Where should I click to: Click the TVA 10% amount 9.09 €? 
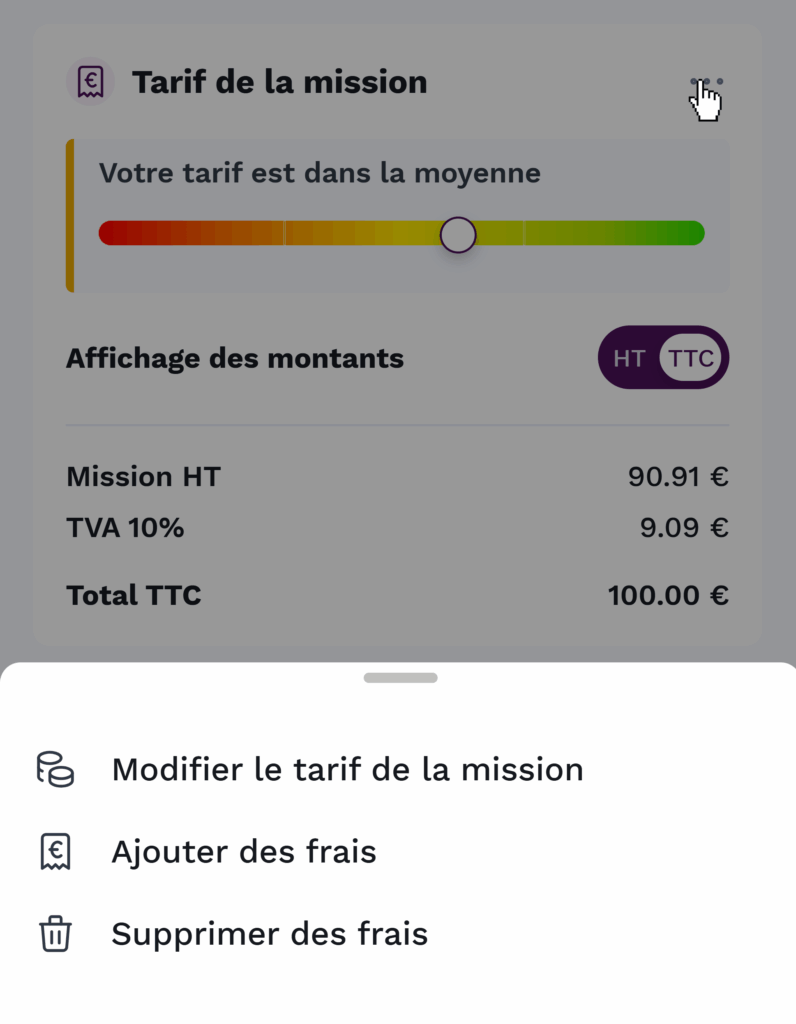[x=683, y=527]
